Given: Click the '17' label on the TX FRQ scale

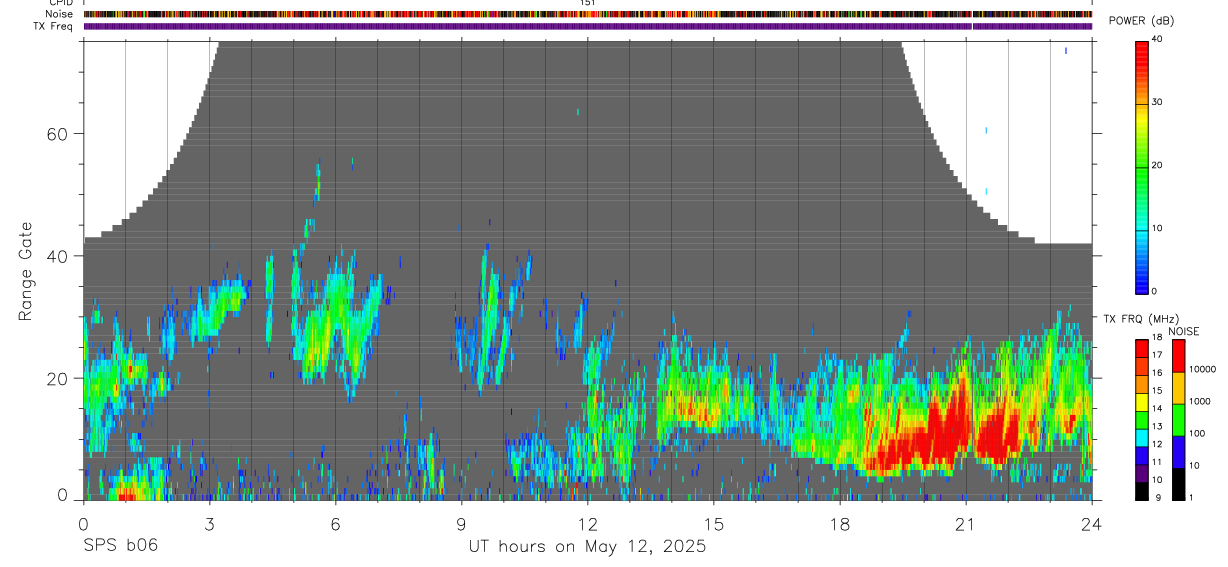Looking at the screenshot, I should point(1157,355).
